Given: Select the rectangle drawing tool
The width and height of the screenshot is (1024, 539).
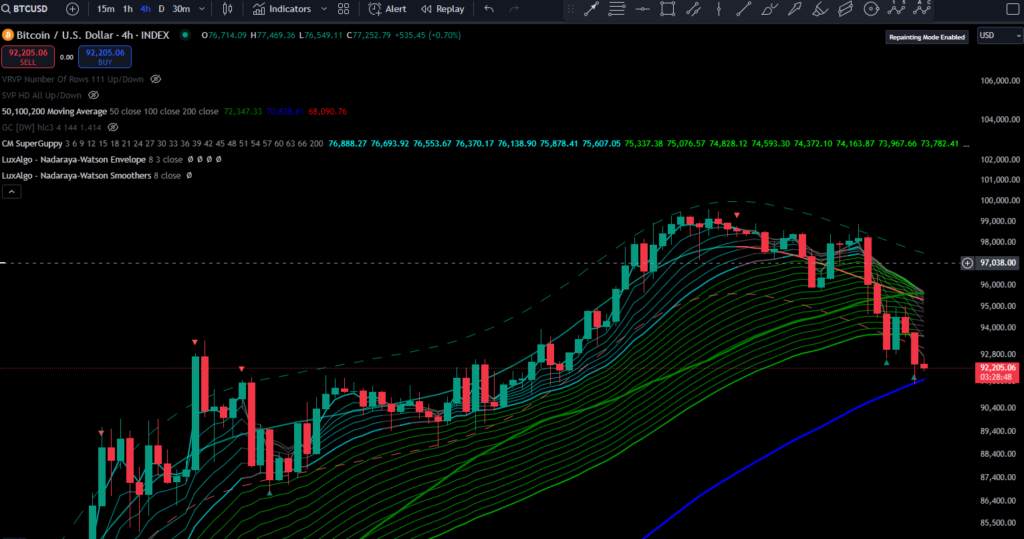Looking at the screenshot, I should tap(667, 9).
